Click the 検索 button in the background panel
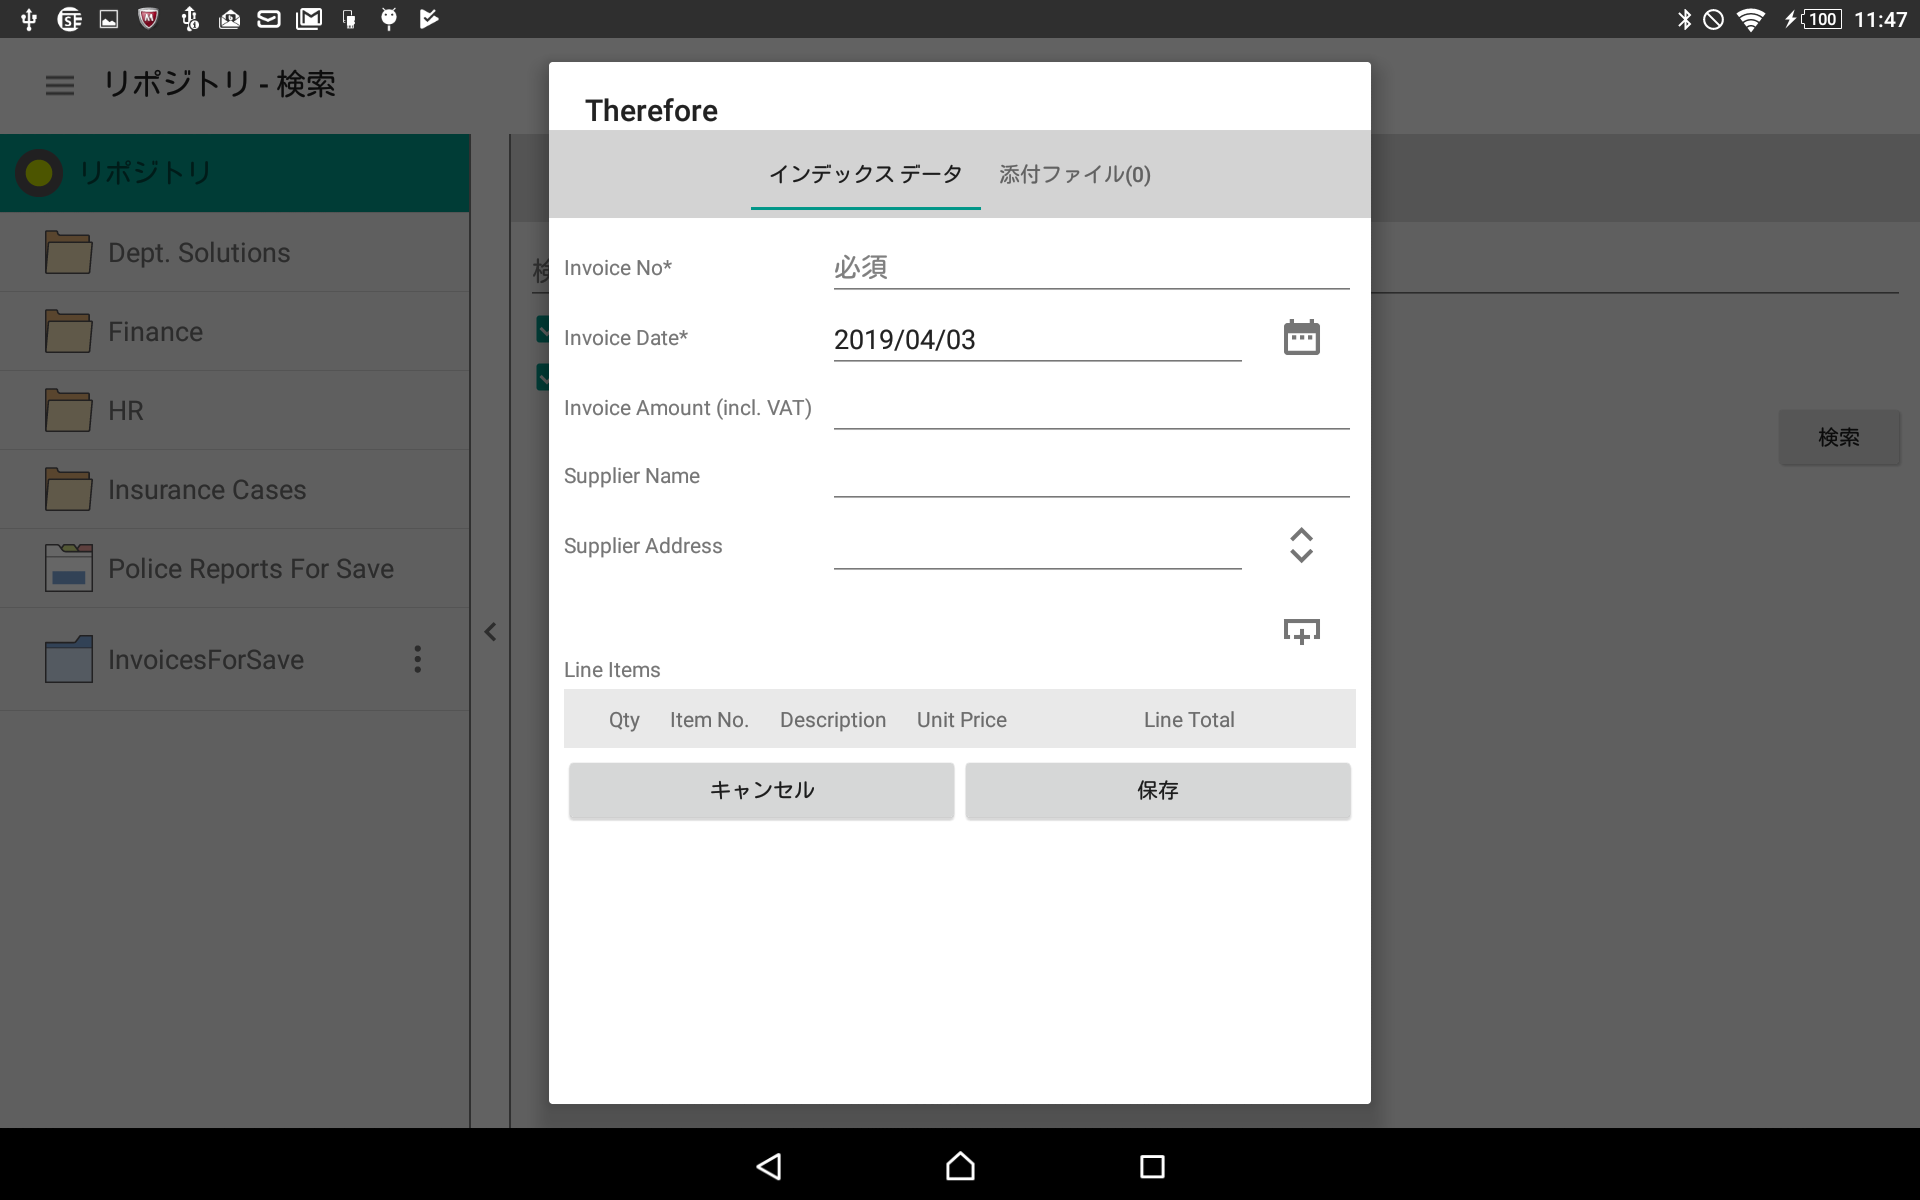Image resolution: width=1920 pixels, height=1200 pixels. point(1839,437)
